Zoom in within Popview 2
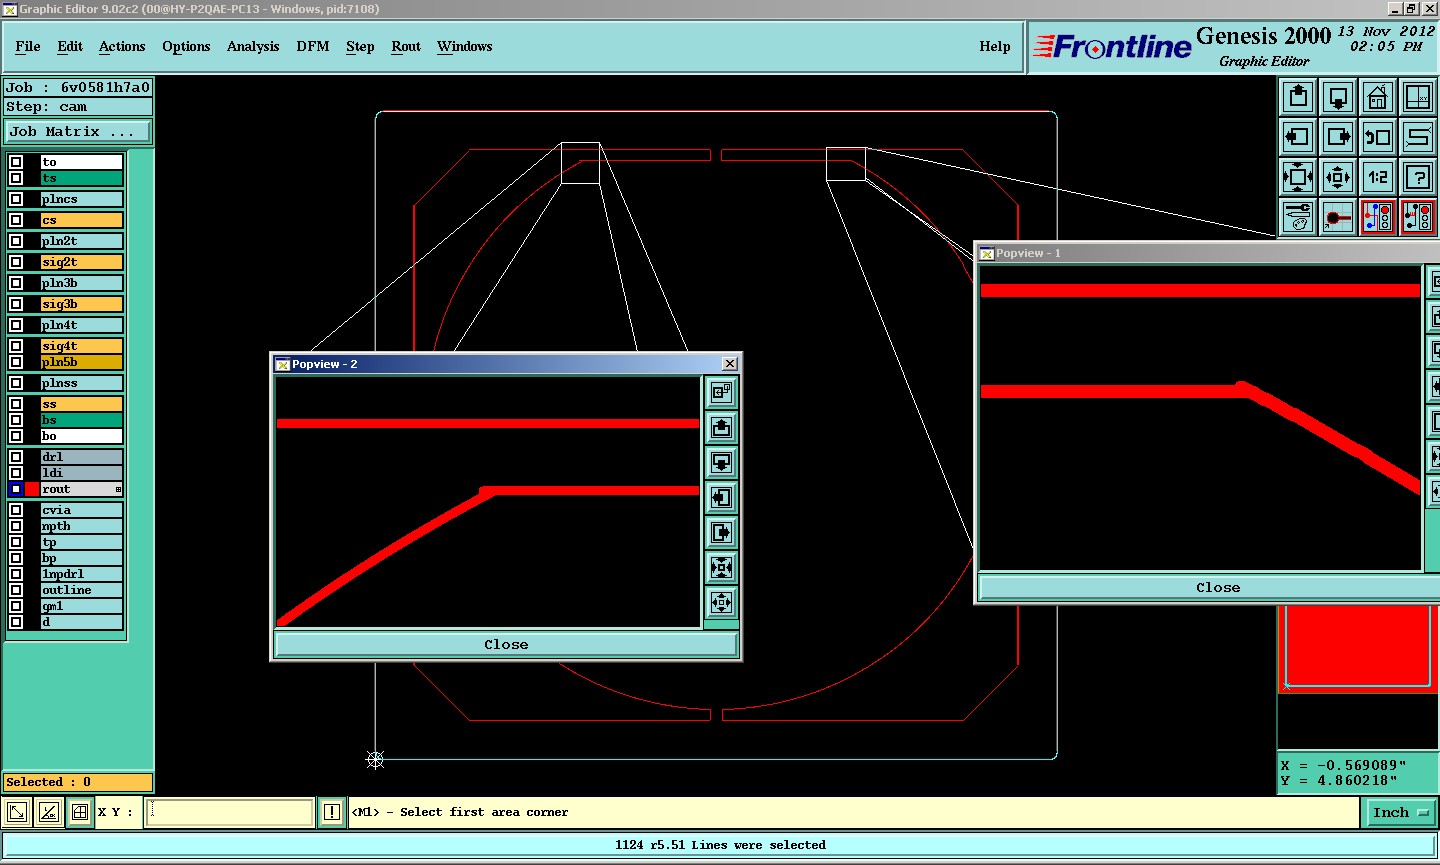This screenshot has height=865, width=1440. click(721, 567)
